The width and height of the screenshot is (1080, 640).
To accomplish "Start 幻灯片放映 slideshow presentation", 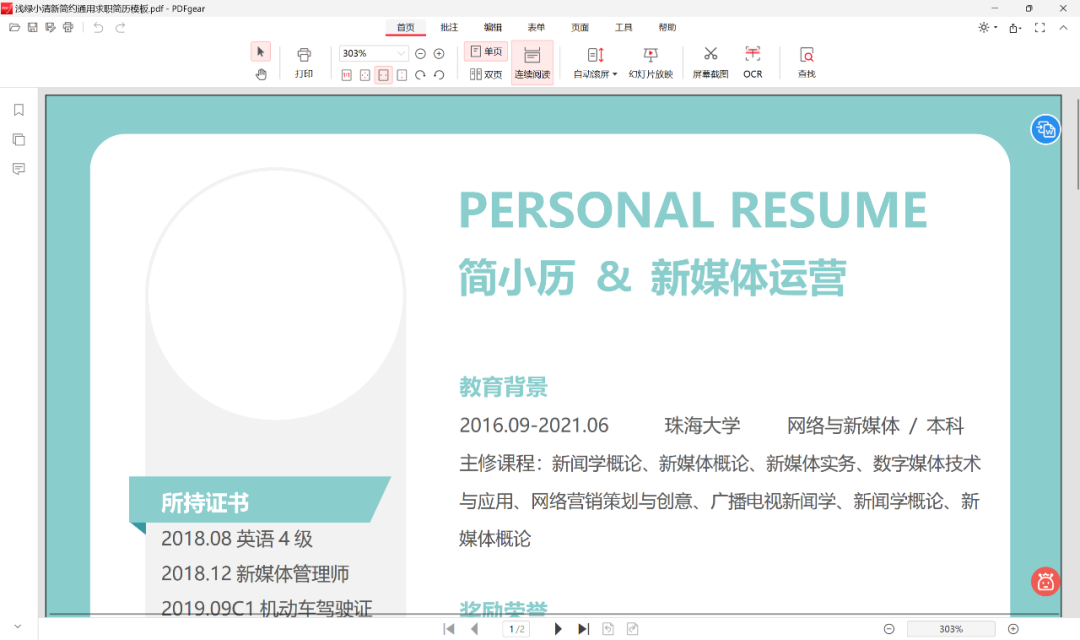I will click(650, 62).
